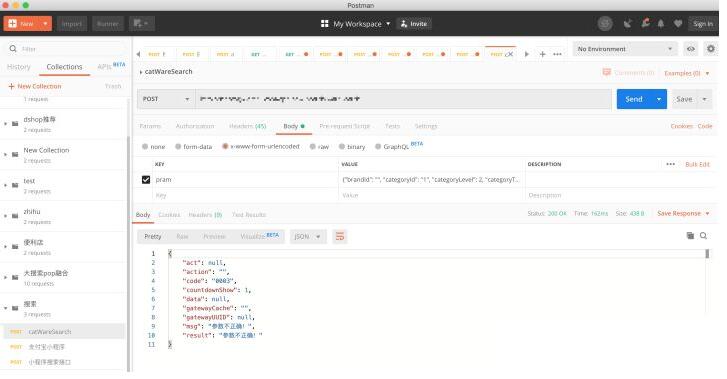The height and width of the screenshot is (379, 727).
Task: Open the JSON format dropdown
Action: 307,237
